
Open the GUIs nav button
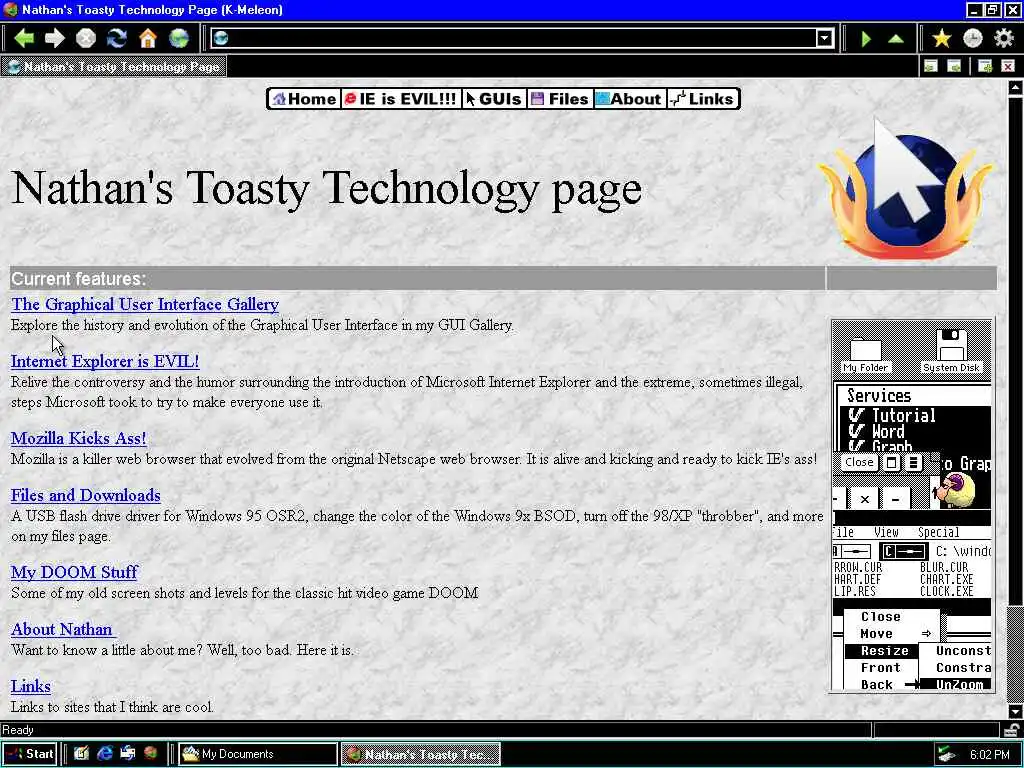point(493,99)
